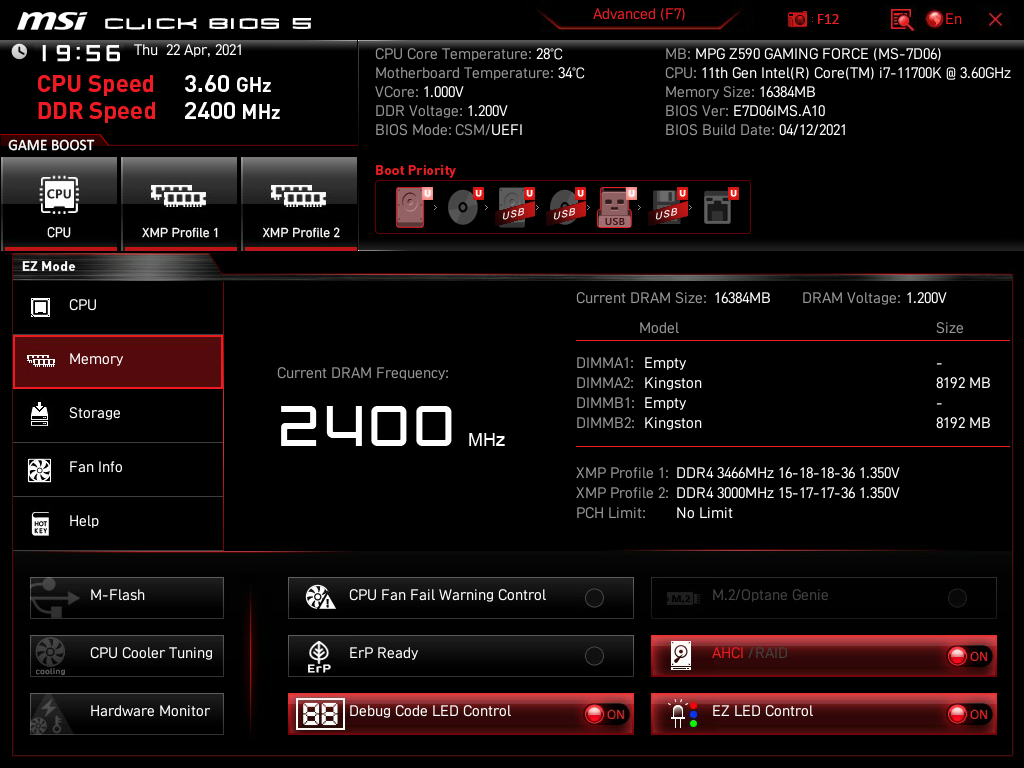Click XMP Profile 2 DDR4 3000MHz text

tap(788, 493)
